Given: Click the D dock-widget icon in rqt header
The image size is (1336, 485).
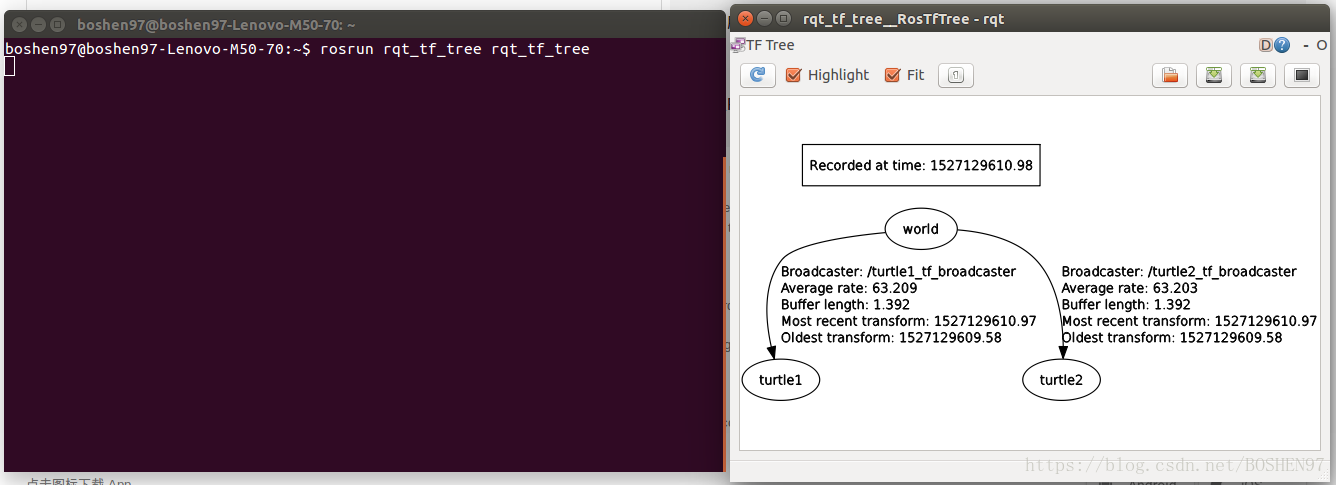Looking at the screenshot, I should (1265, 45).
